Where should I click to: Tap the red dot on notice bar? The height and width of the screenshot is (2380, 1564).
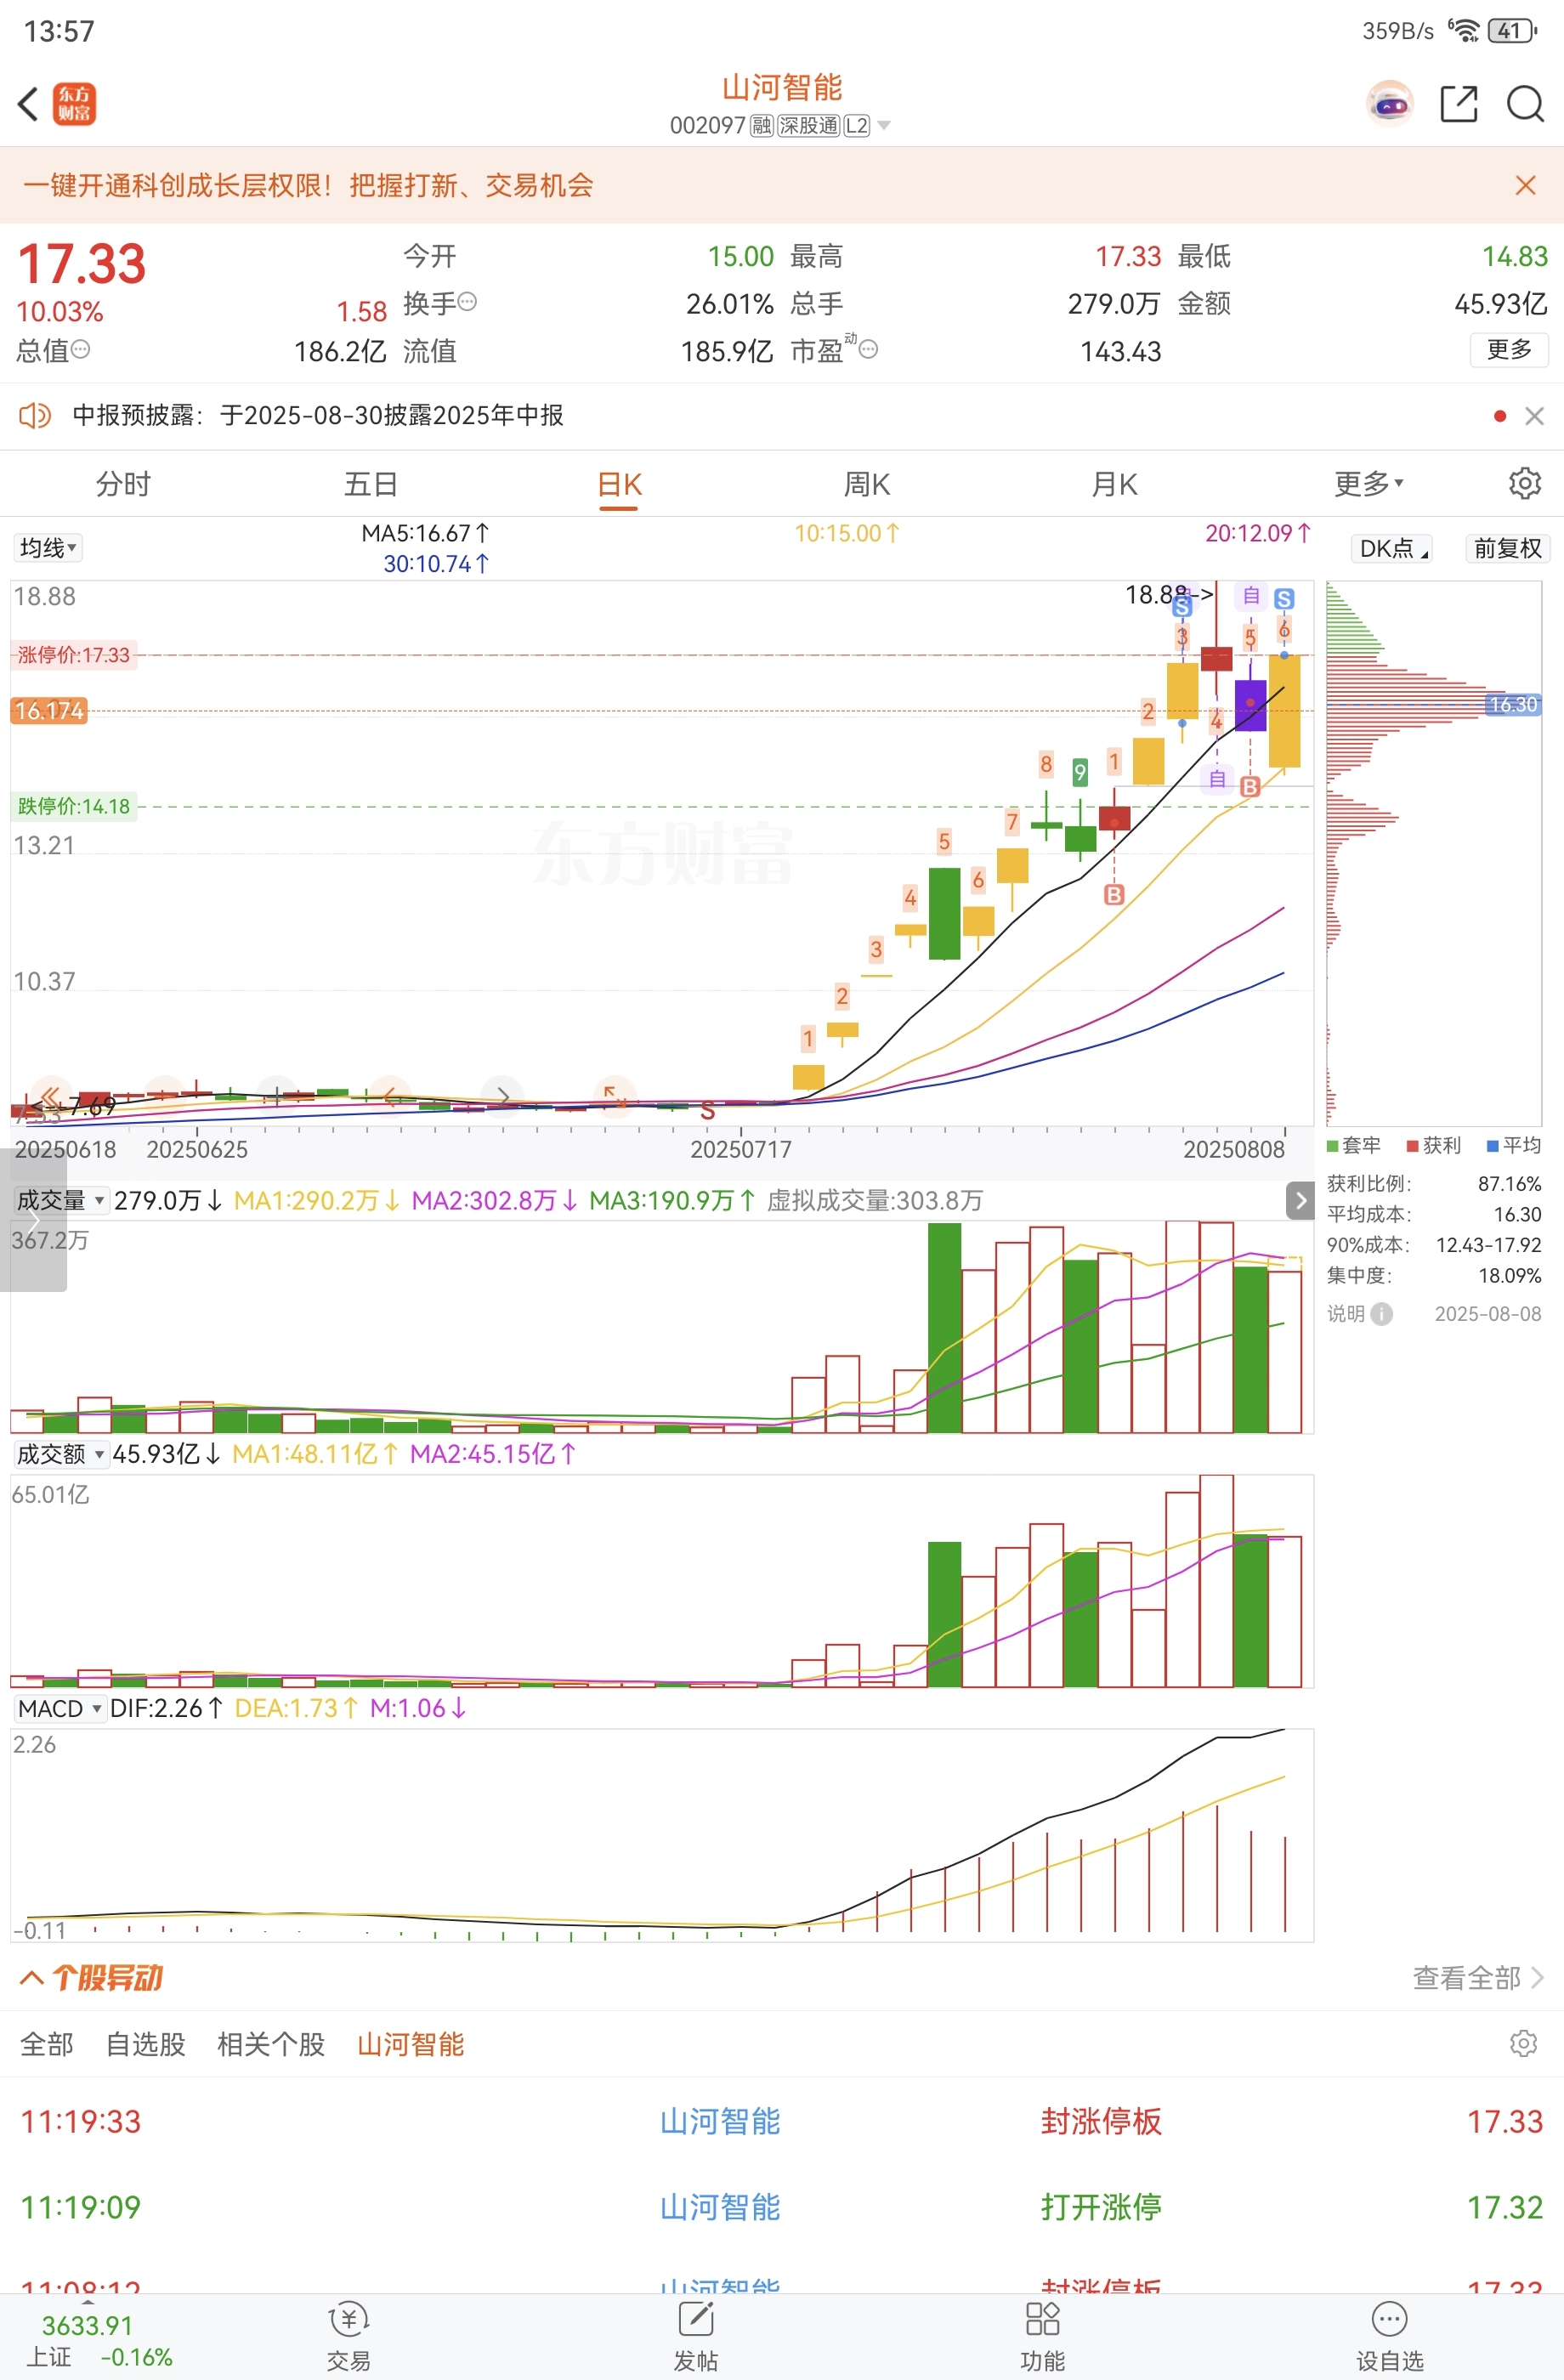coord(1499,416)
